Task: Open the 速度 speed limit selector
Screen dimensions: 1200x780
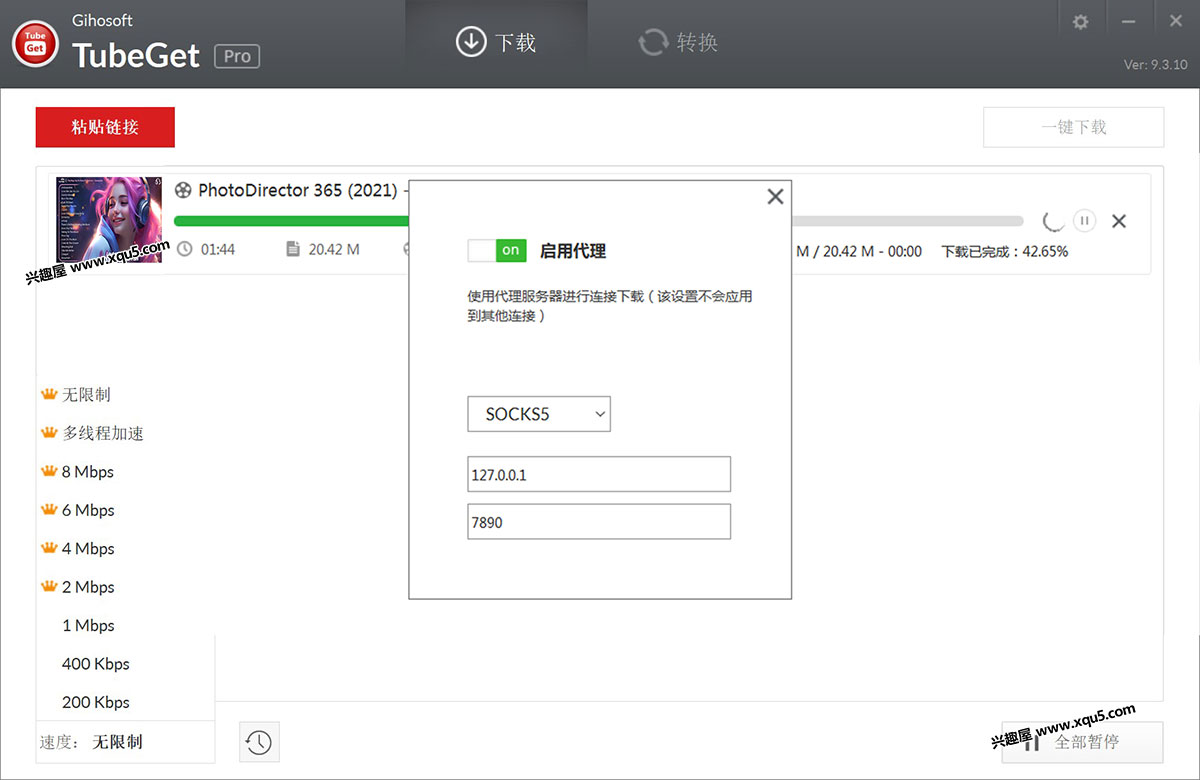Action: (x=126, y=742)
